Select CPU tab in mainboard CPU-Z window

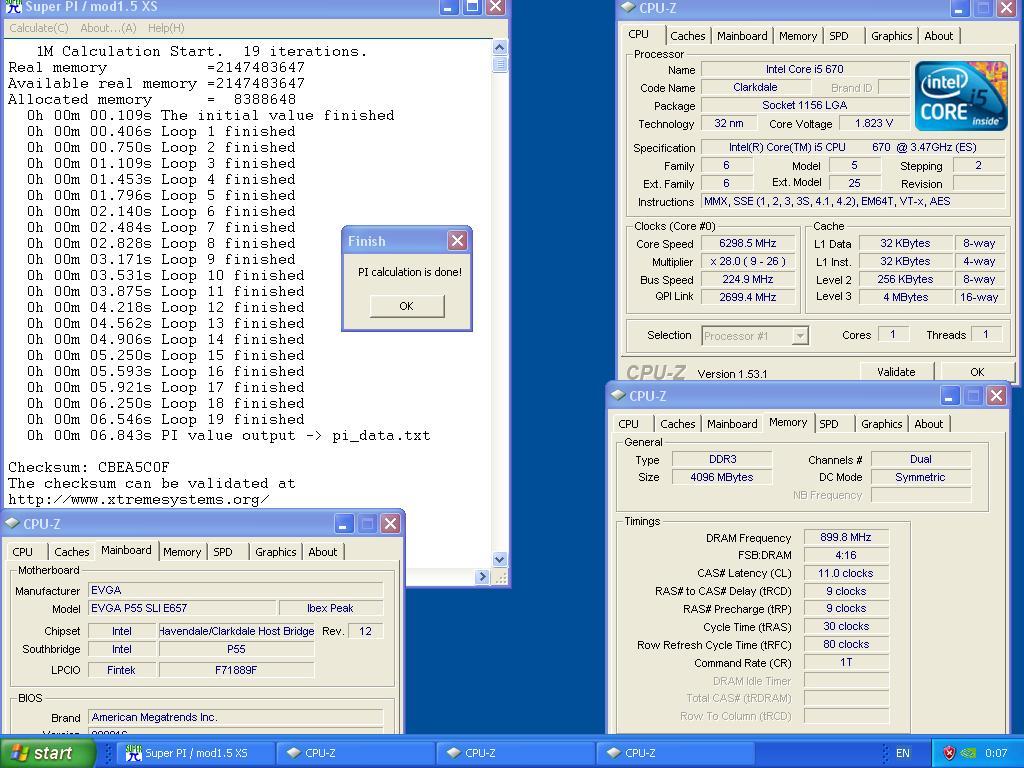[22, 552]
